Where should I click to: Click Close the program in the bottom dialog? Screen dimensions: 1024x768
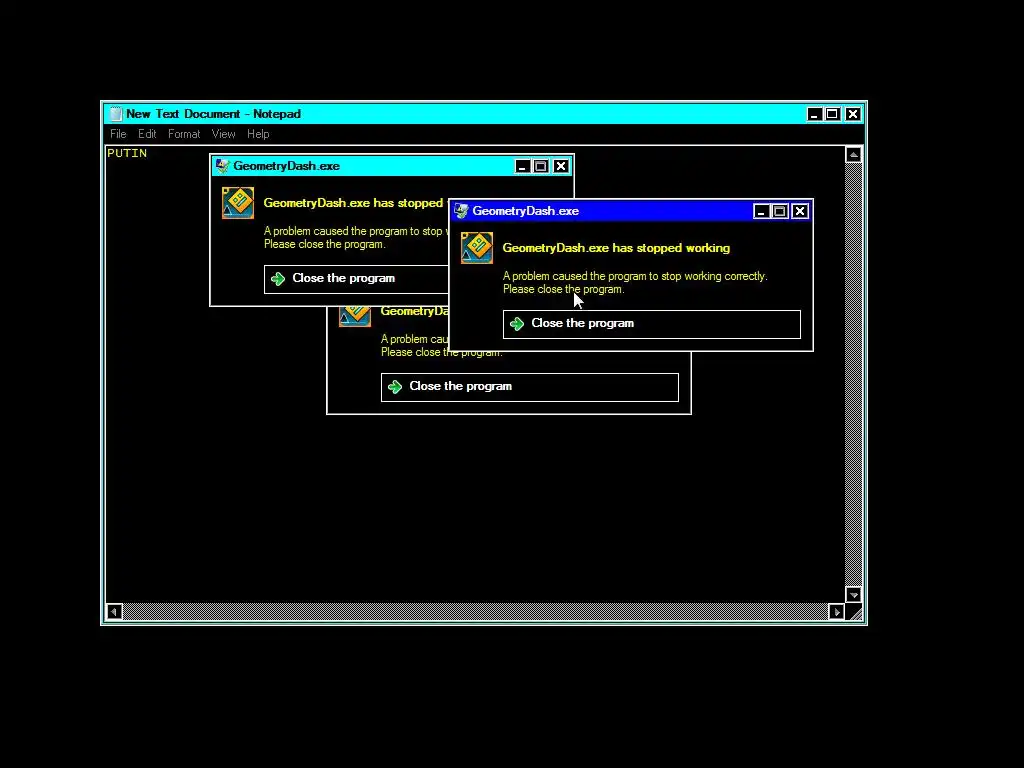530,387
